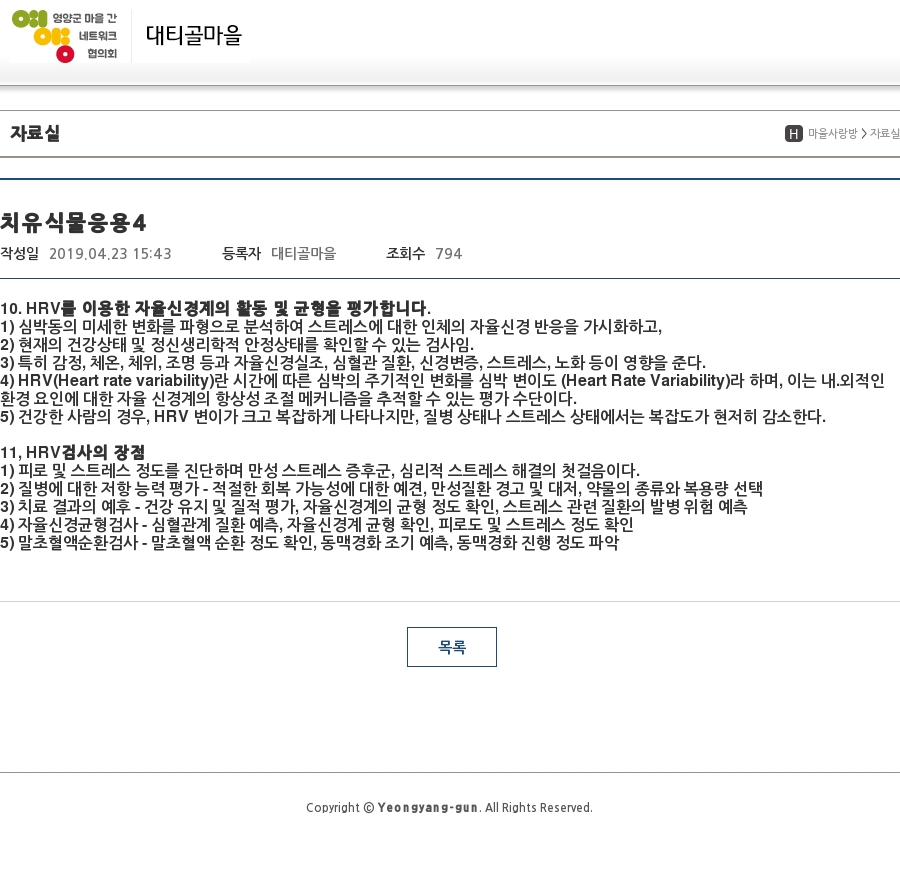Click the 작성일 label

(x=20, y=254)
